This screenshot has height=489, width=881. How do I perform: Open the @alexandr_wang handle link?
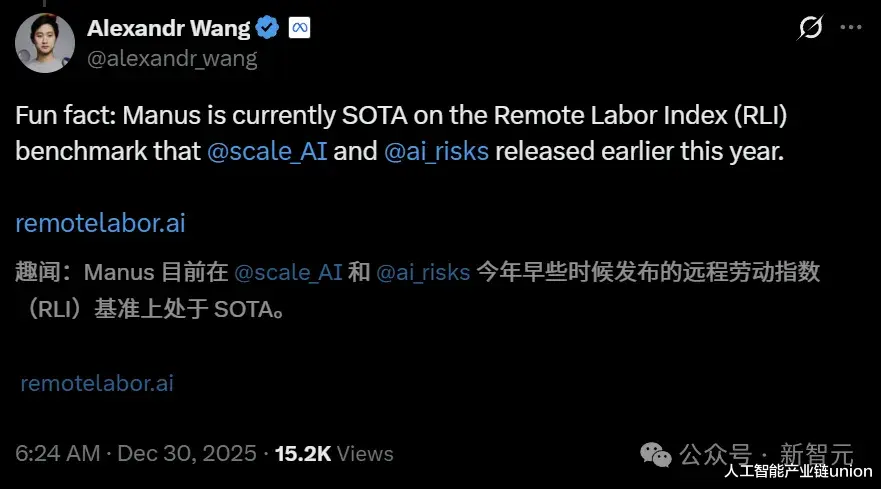pyautogui.click(x=172, y=59)
